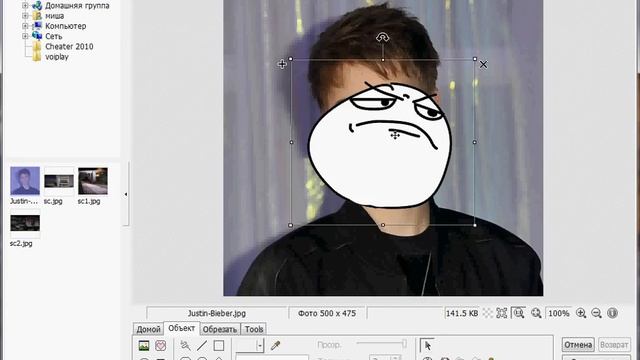Select the rectangle shape tool
This screenshot has width=640, height=360.
click(x=219, y=345)
